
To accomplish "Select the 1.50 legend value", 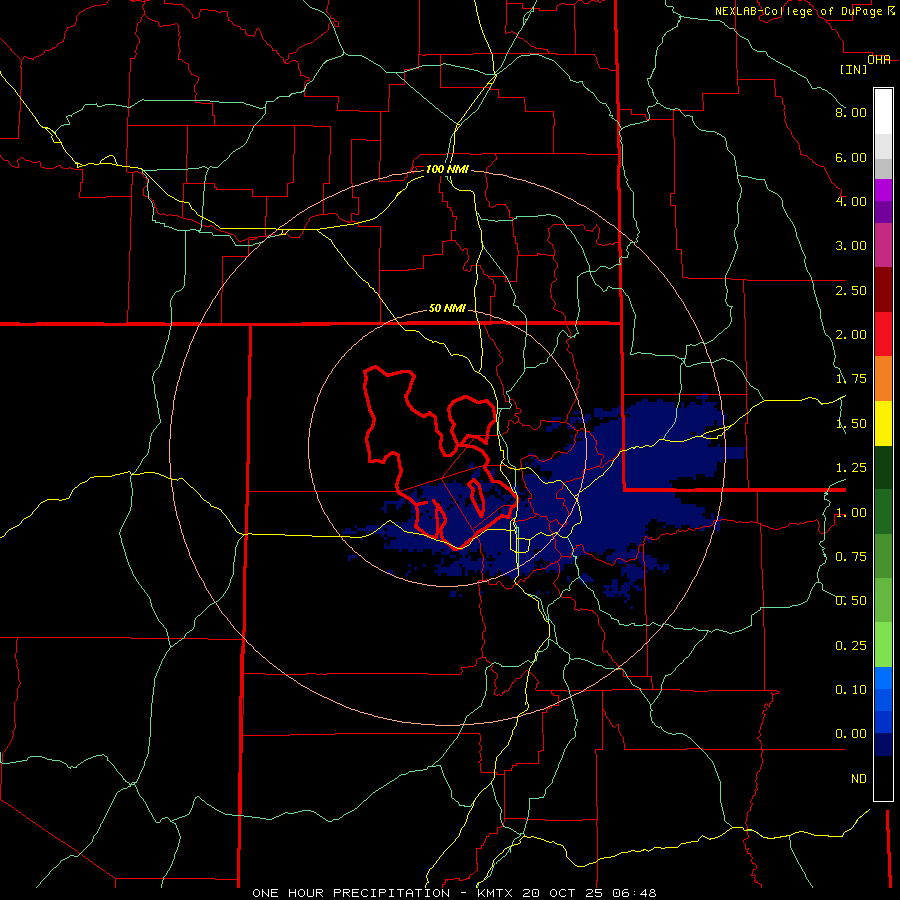I will 851,424.
